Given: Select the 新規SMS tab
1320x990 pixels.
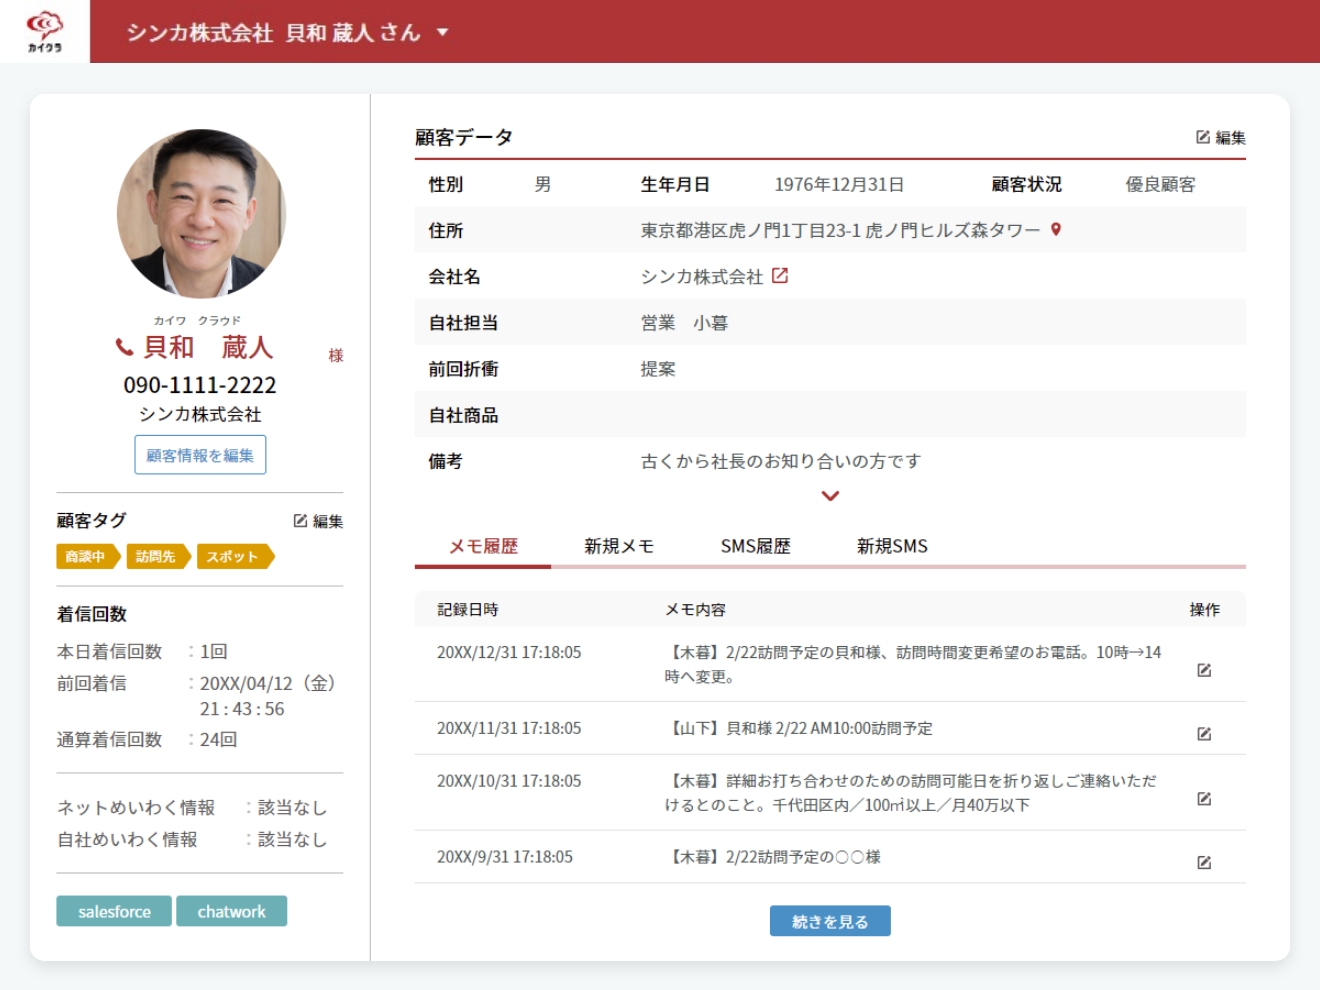Looking at the screenshot, I should [892, 546].
